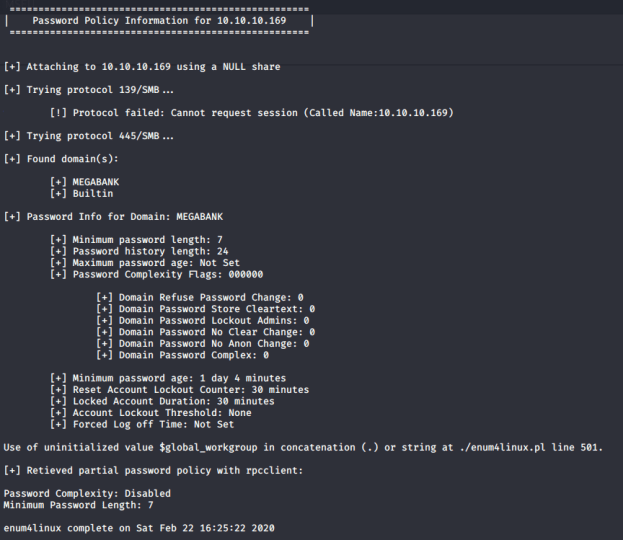
Task: Click the 'Trying protocol 139/SMB' line
Action: (x=95, y=90)
